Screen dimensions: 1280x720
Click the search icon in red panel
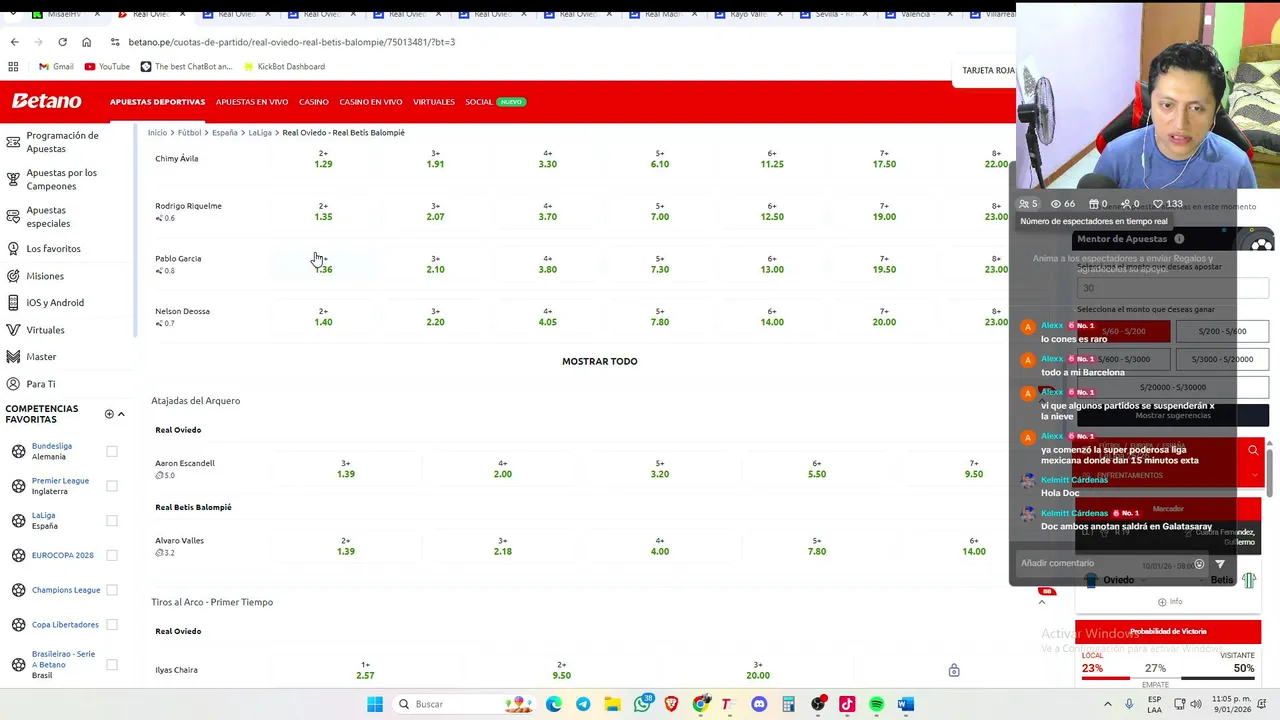[x=1253, y=451]
